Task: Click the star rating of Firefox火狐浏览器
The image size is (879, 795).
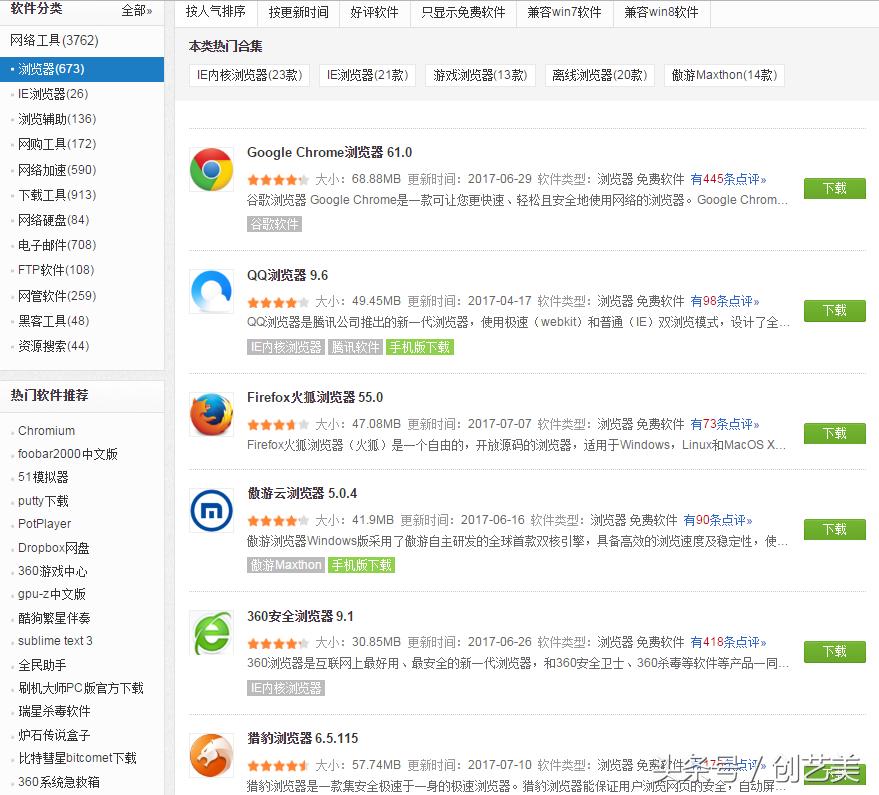Action: (279, 423)
